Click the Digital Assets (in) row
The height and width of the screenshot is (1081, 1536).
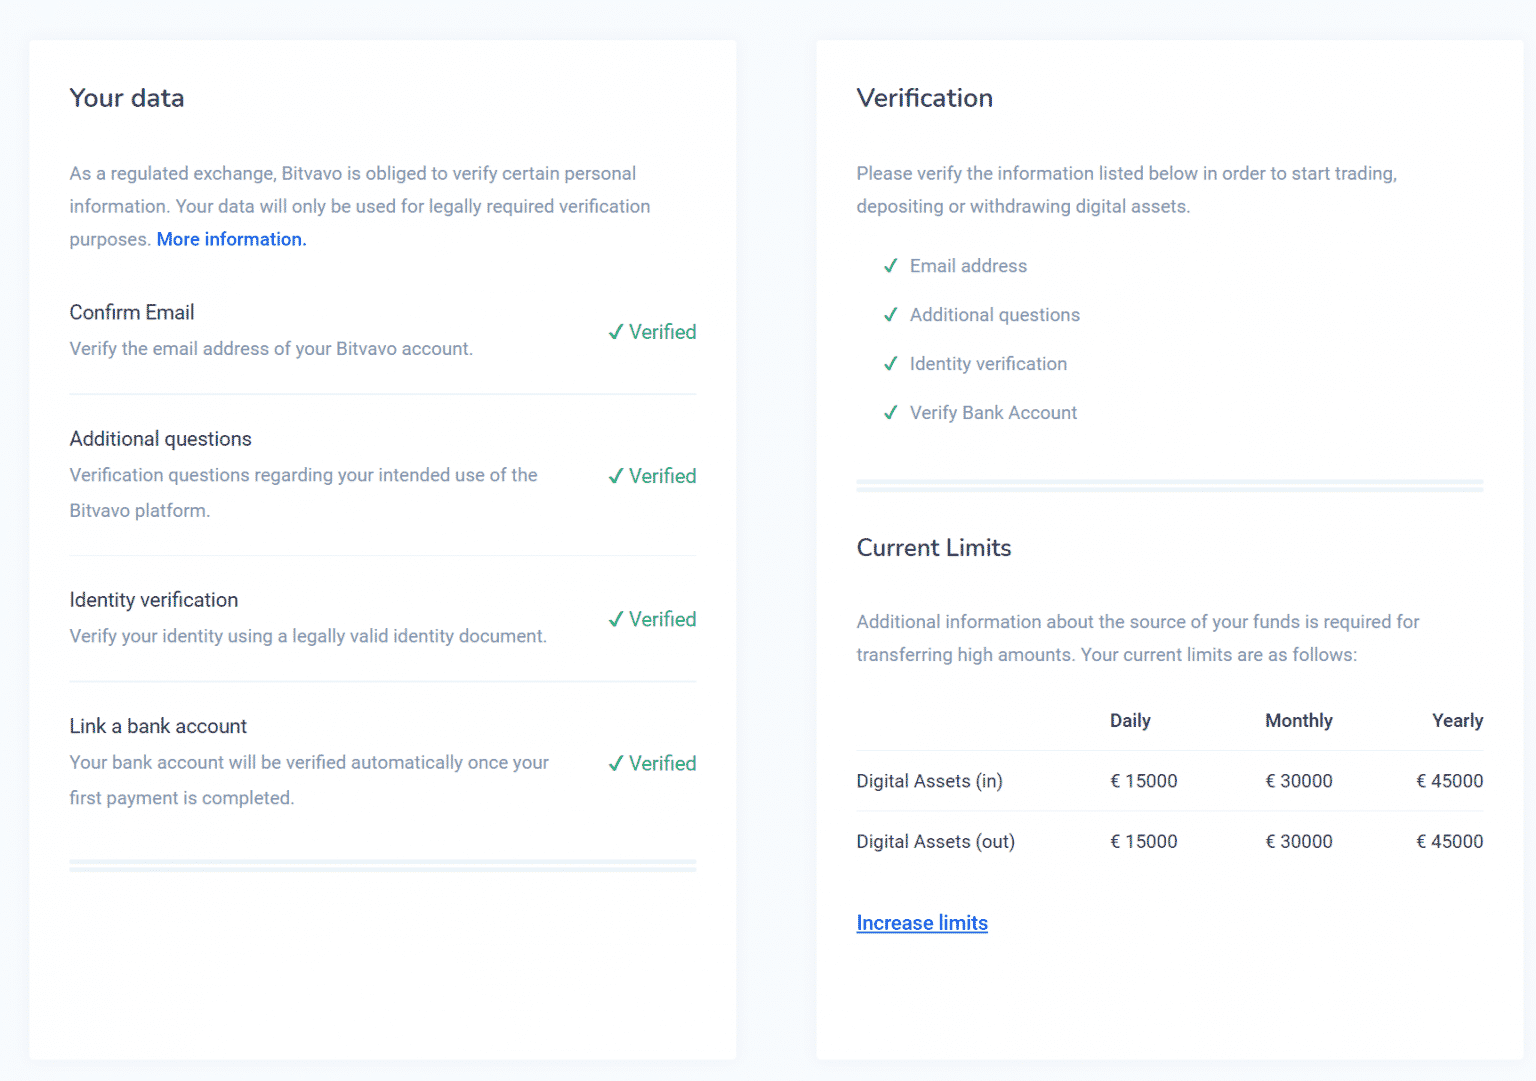(929, 781)
